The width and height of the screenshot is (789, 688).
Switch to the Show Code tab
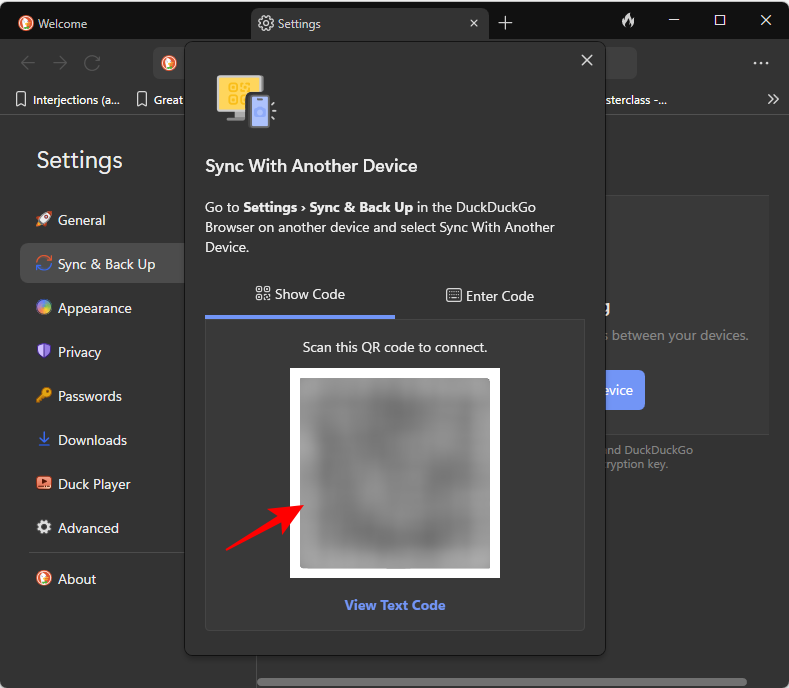point(300,294)
